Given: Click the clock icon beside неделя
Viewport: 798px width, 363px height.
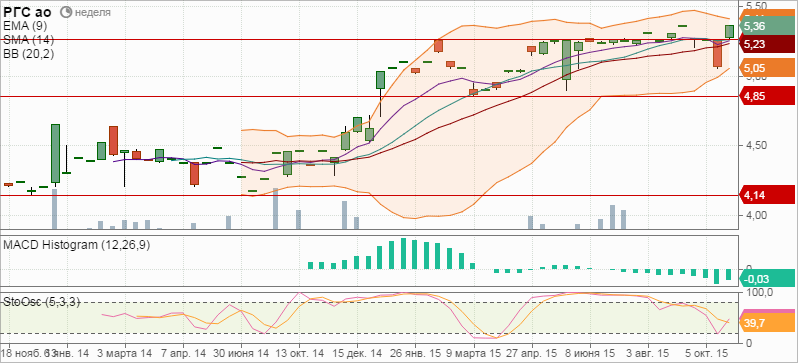Looking at the screenshot, I should pyautogui.click(x=66, y=12).
